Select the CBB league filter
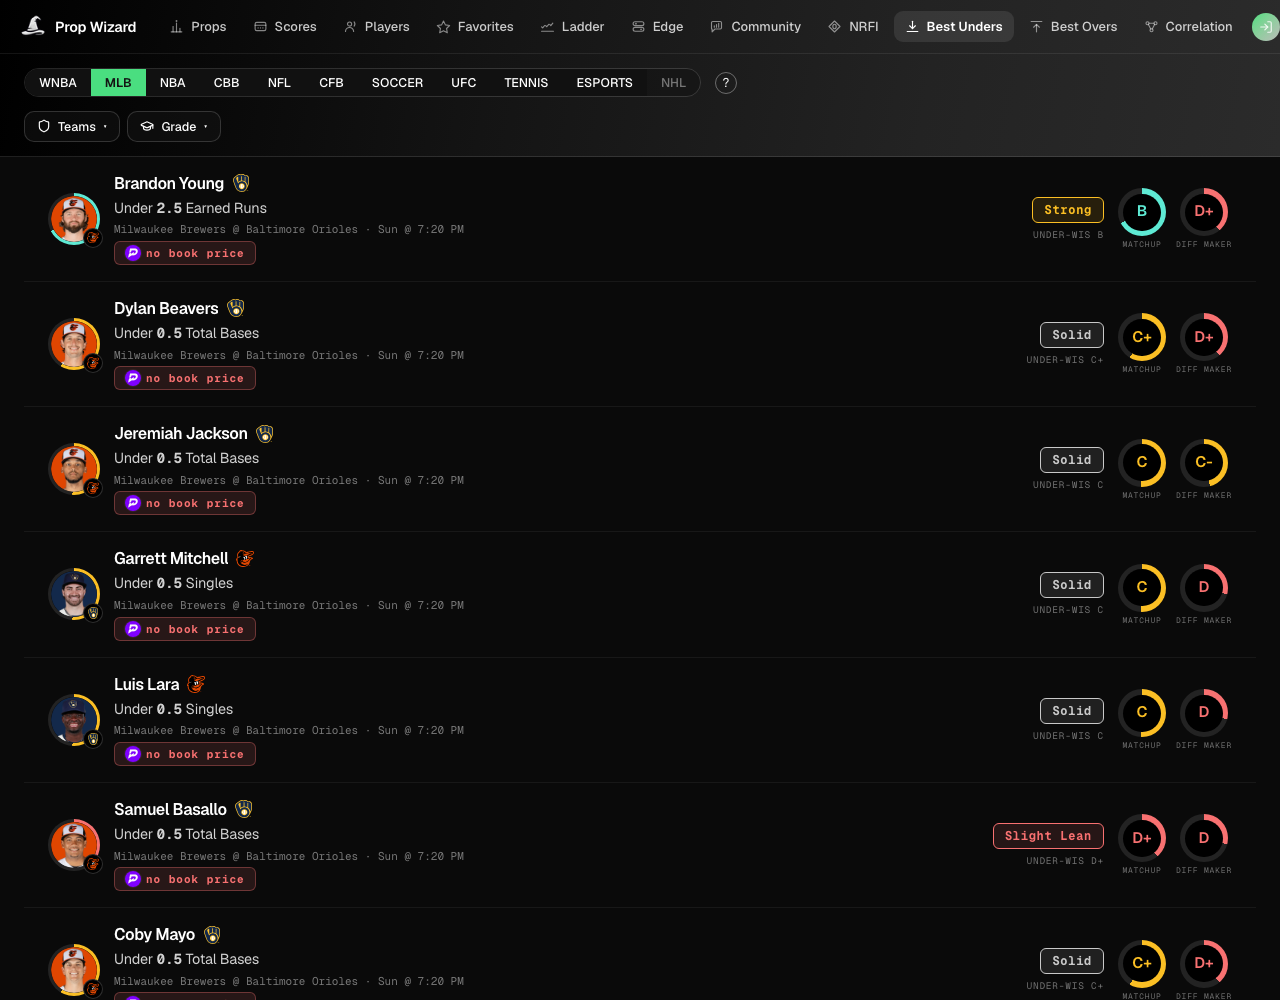The image size is (1280, 1000). [227, 83]
